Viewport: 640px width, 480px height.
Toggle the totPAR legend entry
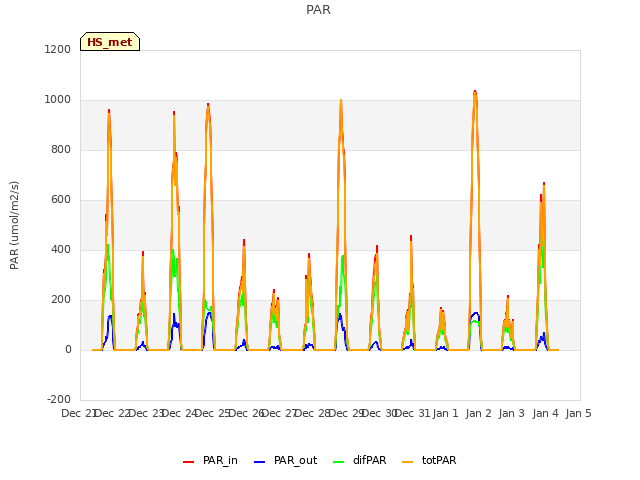click(x=429, y=461)
